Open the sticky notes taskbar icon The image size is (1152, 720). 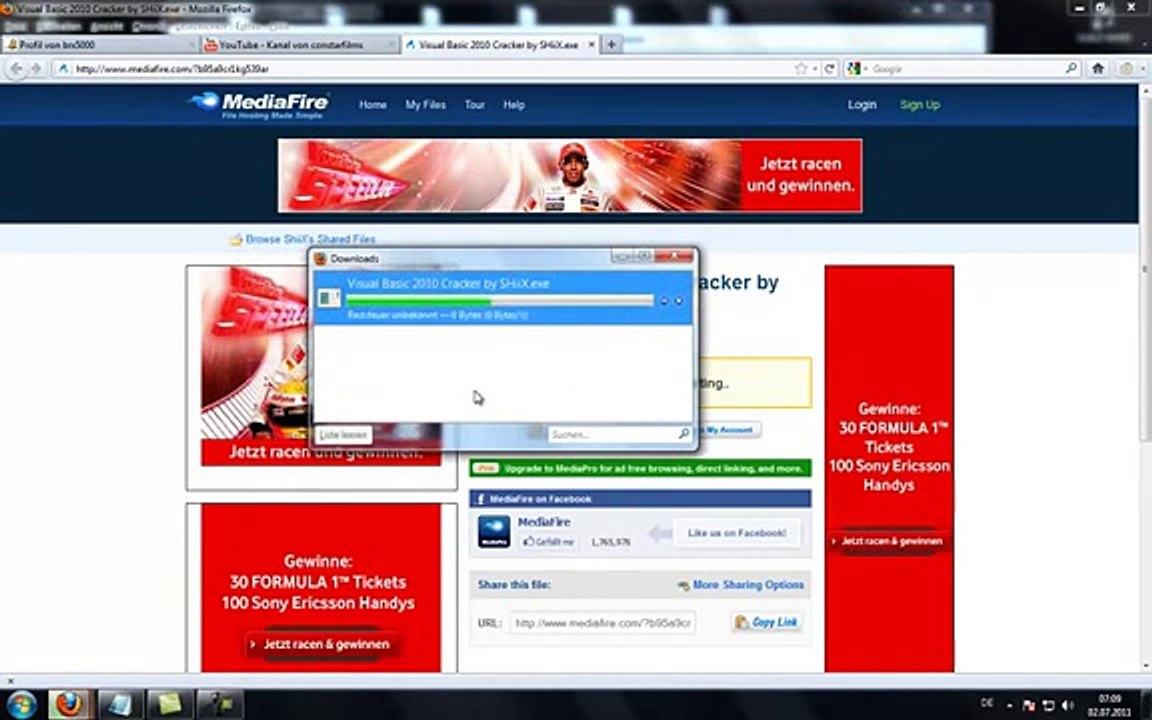(x=170, y=704)
